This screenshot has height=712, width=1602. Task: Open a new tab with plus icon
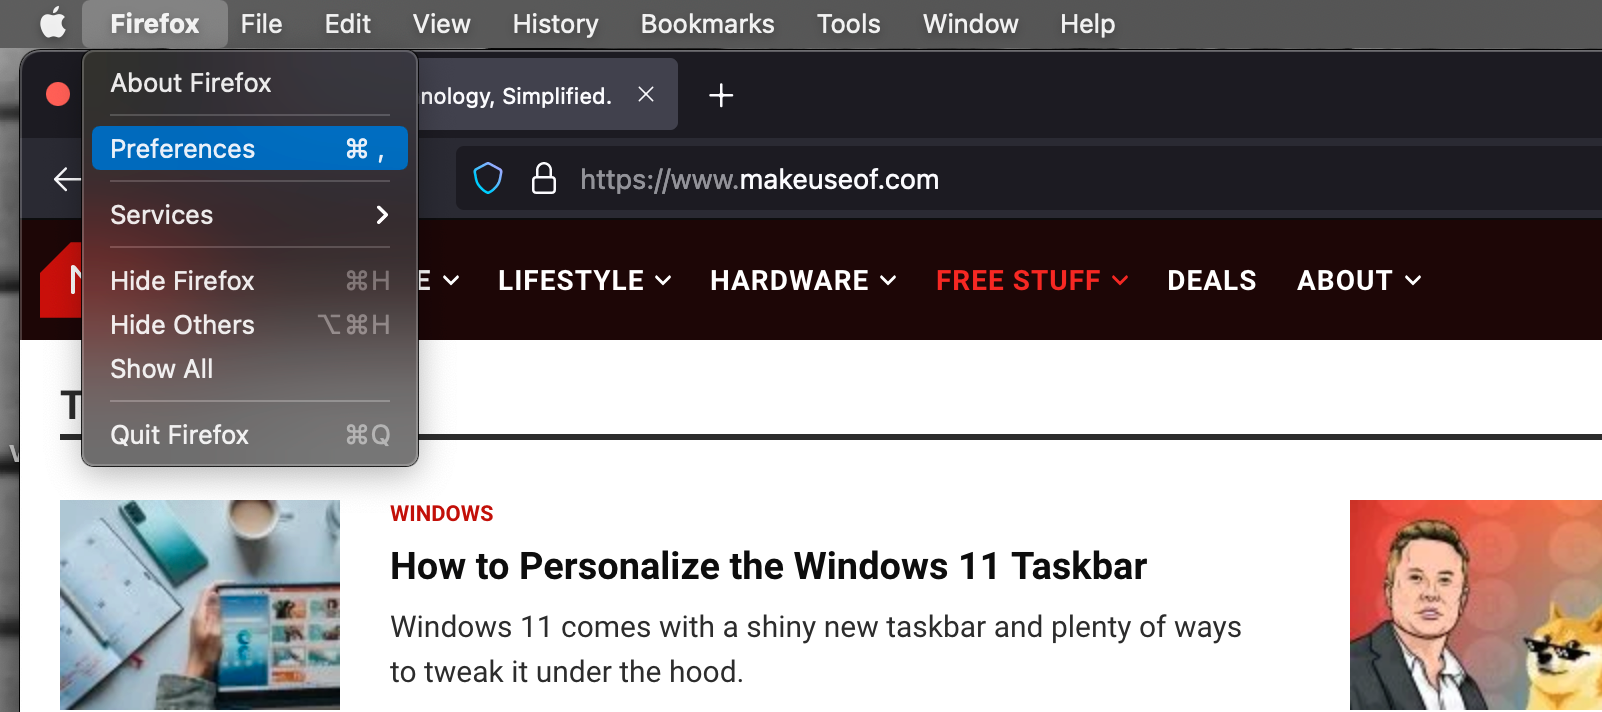721,95
